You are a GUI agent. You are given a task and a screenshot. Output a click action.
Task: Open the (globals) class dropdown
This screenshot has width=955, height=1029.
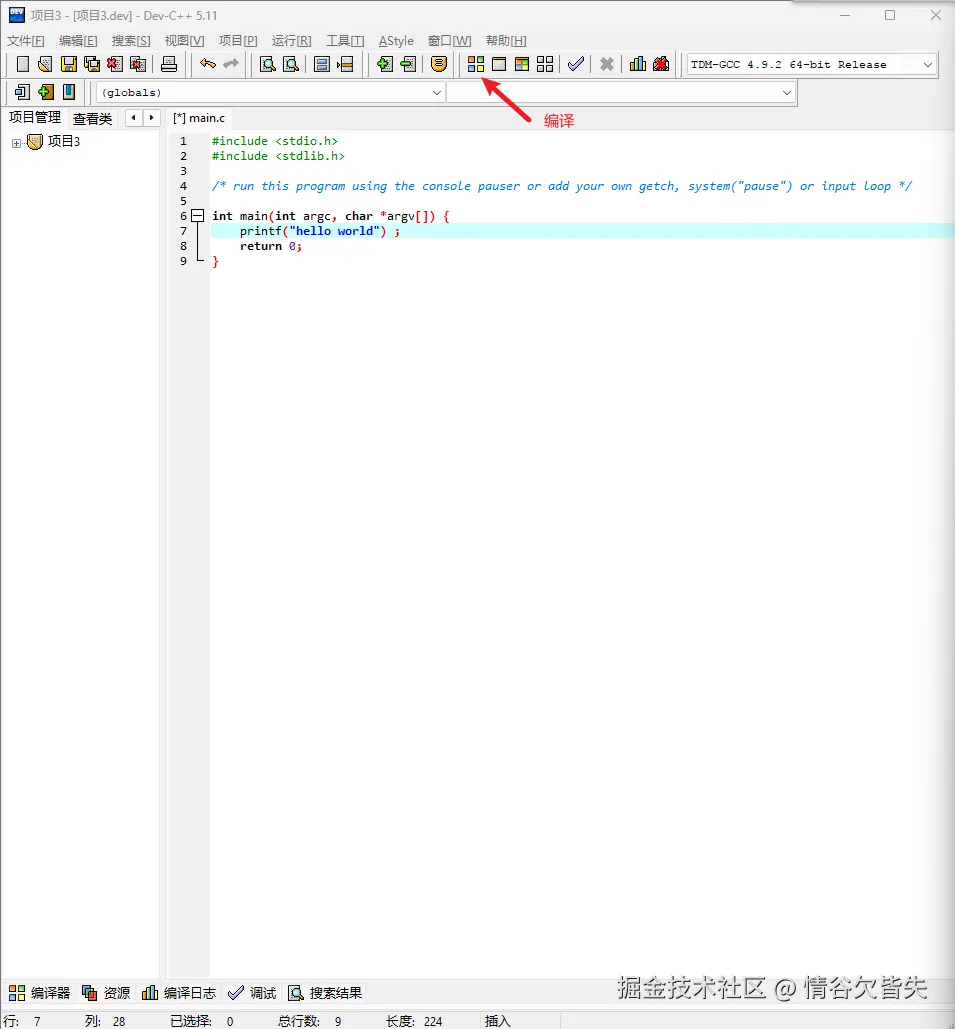click(270, 93)
